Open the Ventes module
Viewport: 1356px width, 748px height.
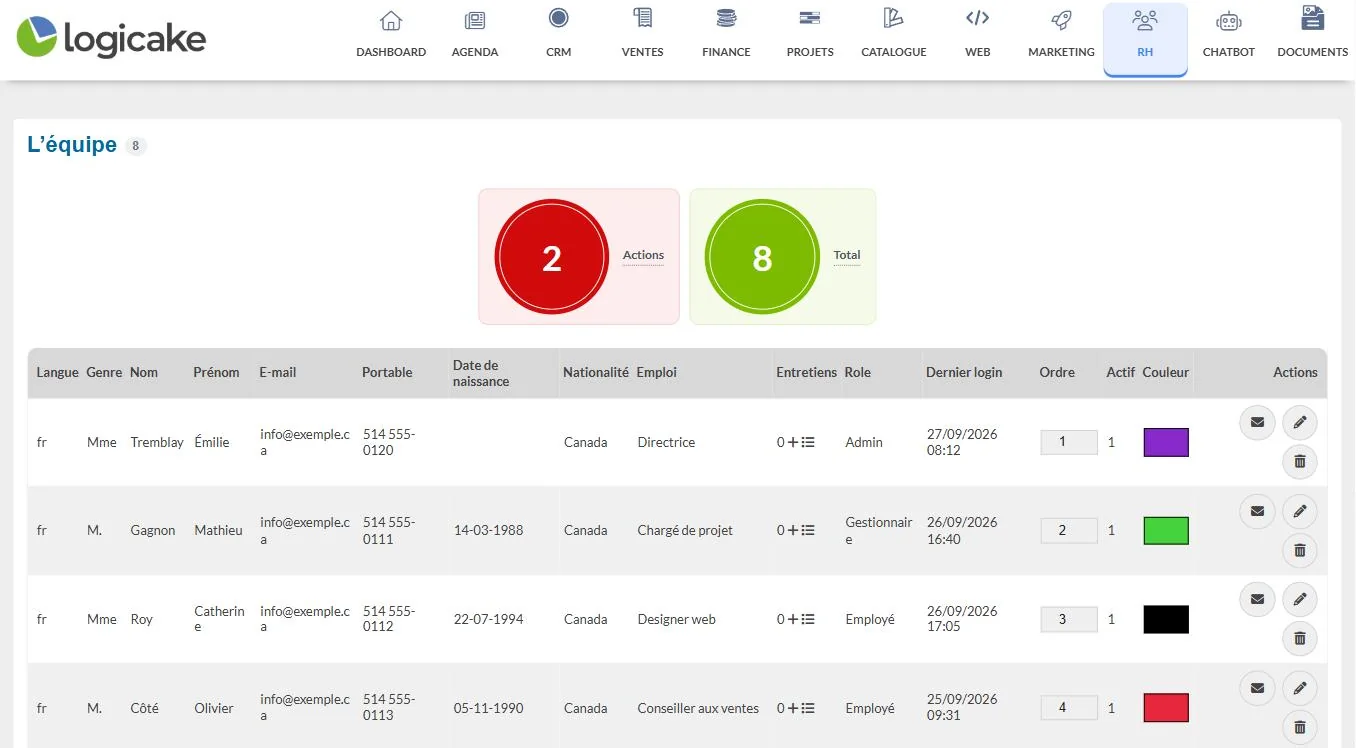point(642,35)
